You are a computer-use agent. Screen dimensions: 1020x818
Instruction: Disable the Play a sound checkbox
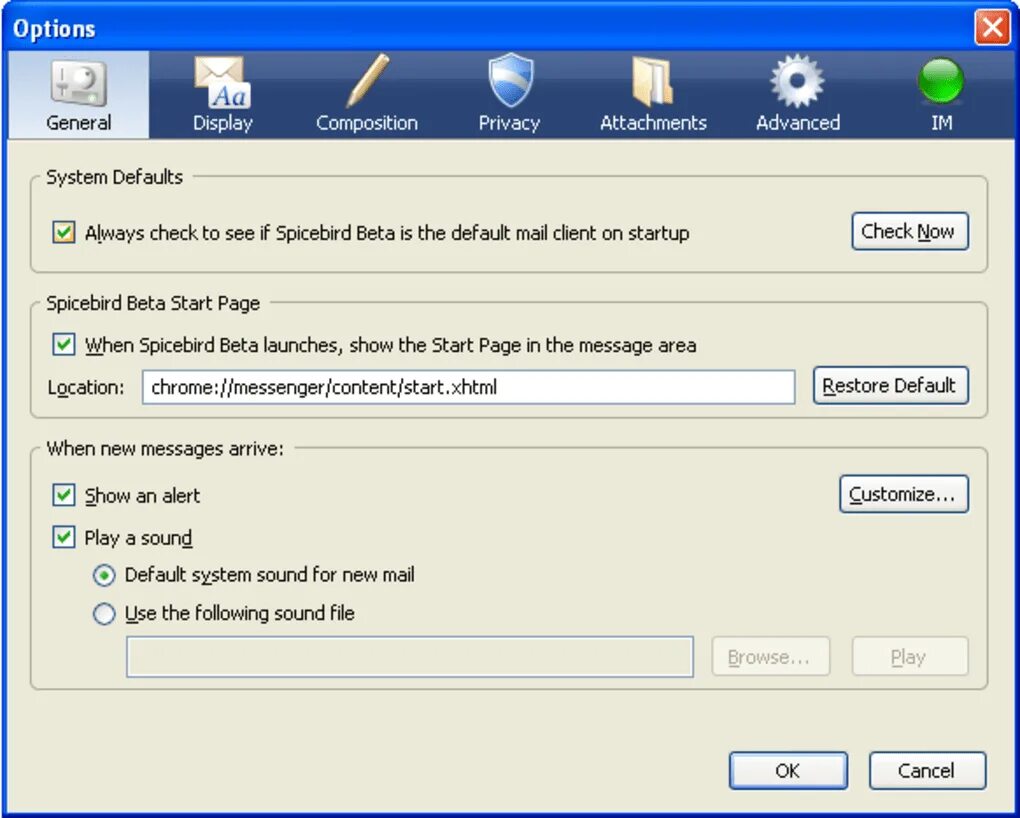point(64,538)
